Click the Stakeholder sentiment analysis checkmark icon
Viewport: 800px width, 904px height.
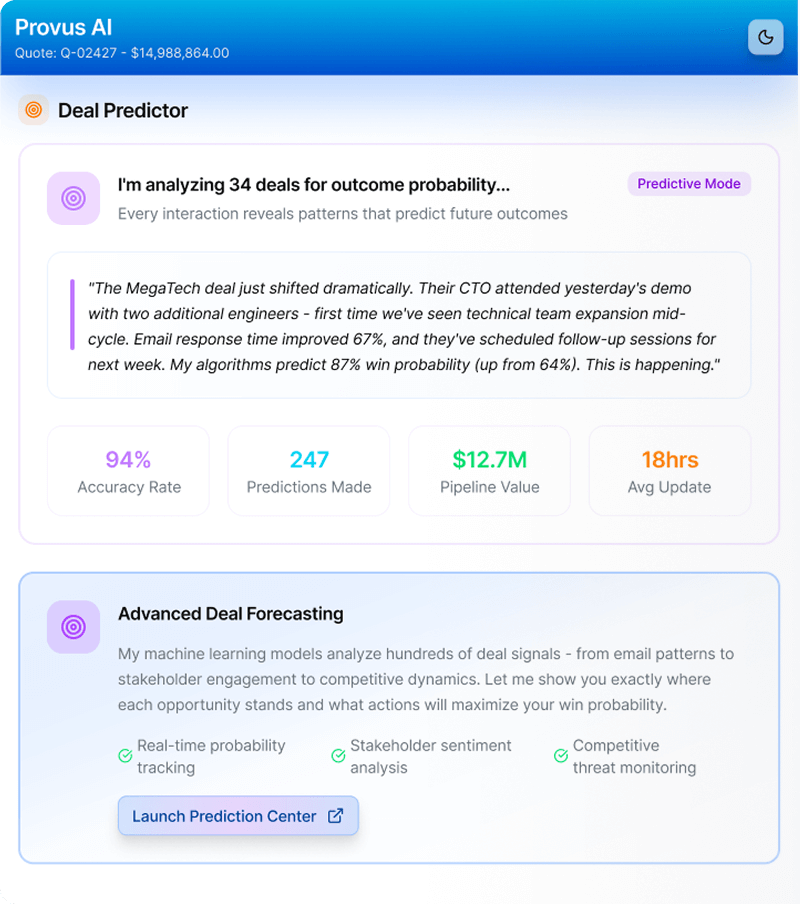pos(338,756)
